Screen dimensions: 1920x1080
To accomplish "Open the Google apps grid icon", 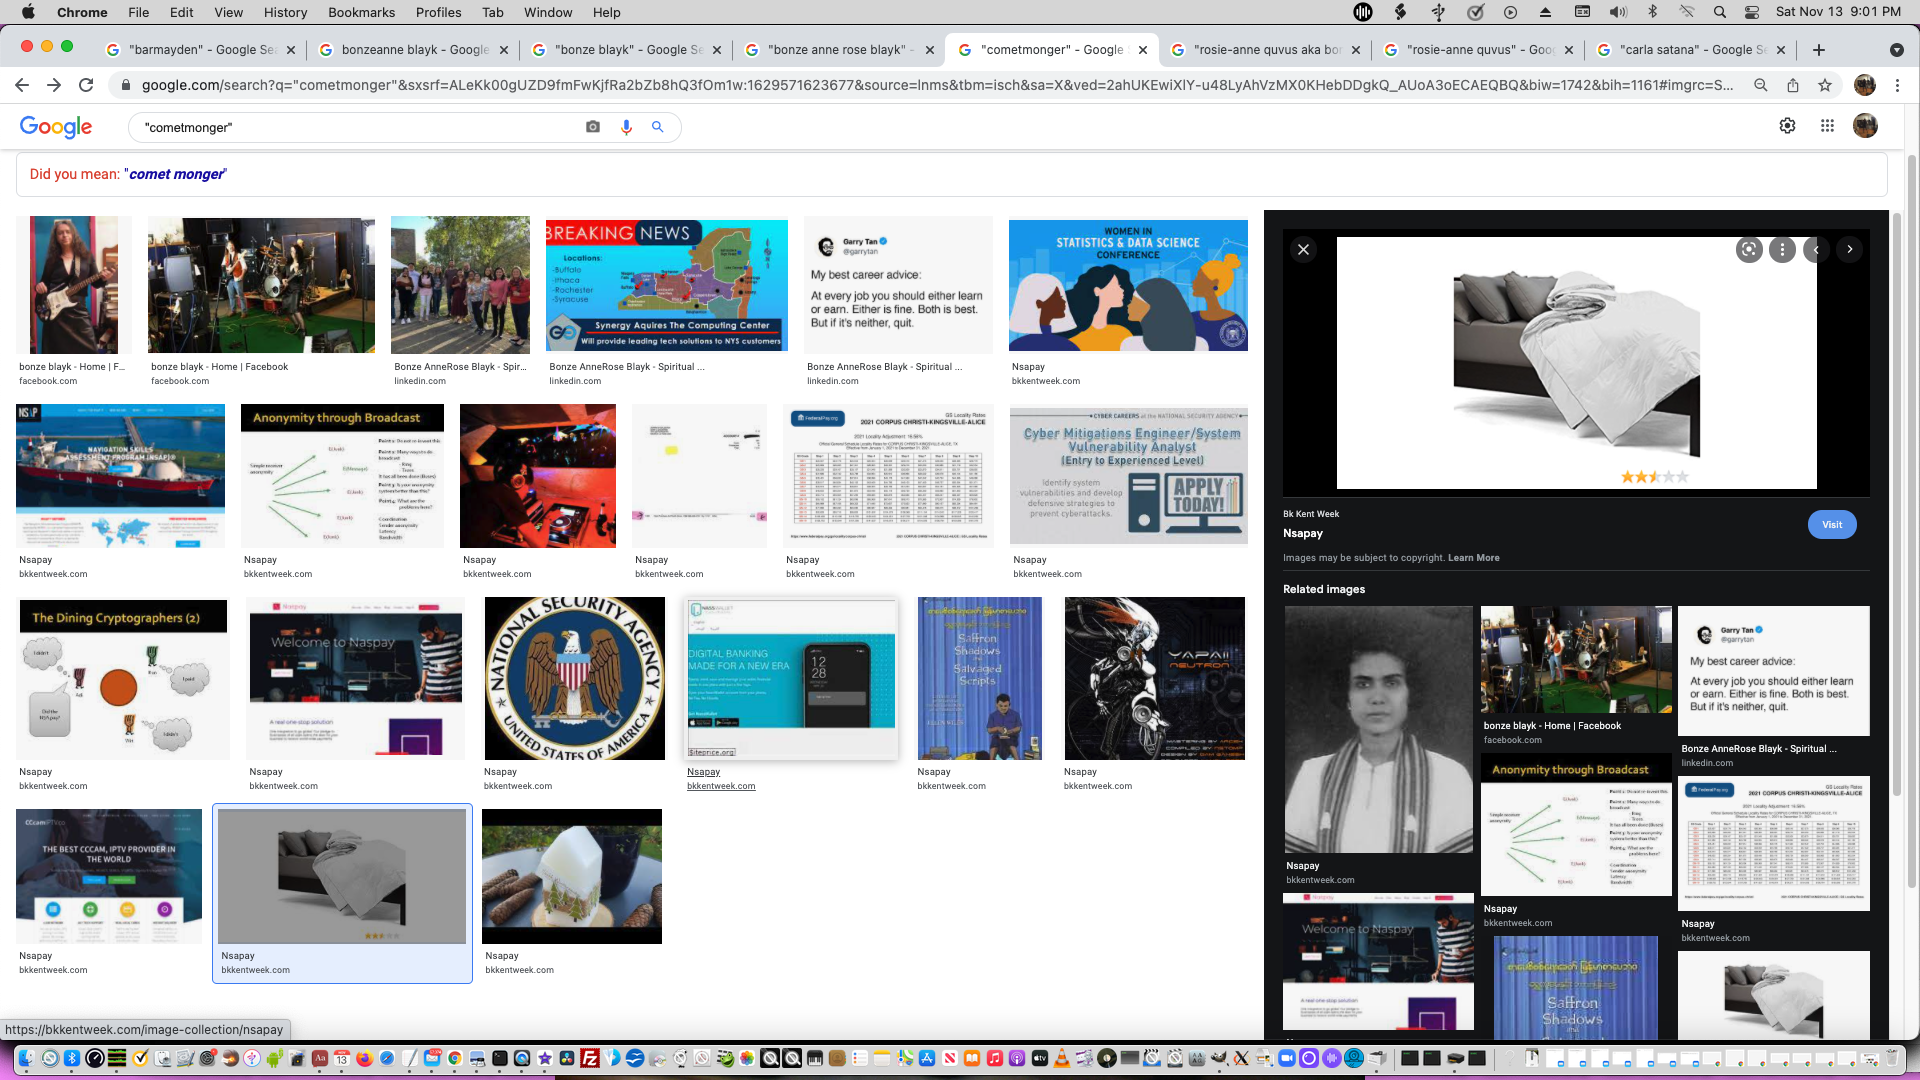I will click(x=1827, y=125).
